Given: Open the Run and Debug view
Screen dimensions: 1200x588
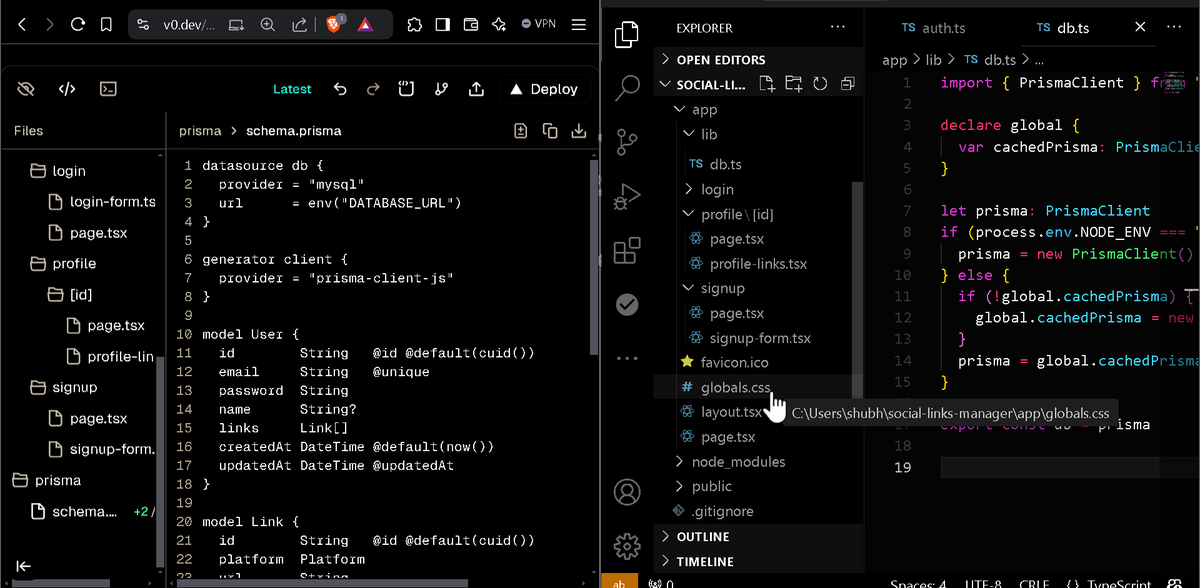Looking at the screenshot, I should pos(627,196).
